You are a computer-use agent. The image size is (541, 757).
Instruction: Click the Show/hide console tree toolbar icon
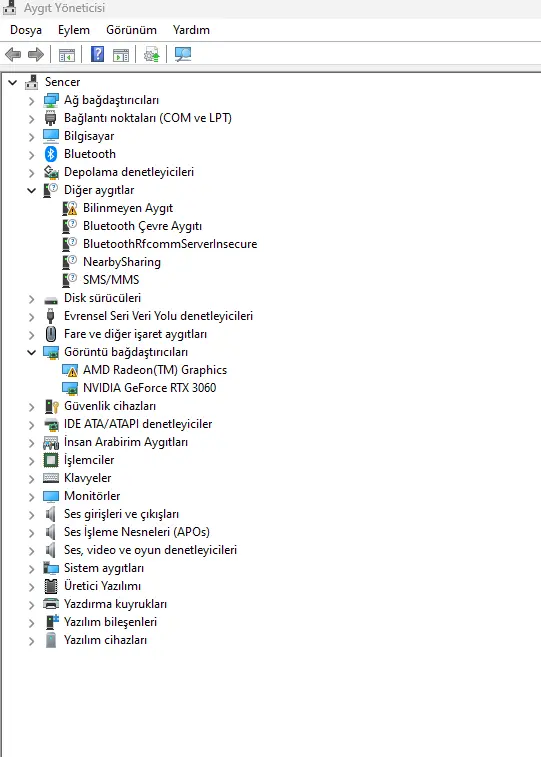pyautogui.click(x=67, y=55)
